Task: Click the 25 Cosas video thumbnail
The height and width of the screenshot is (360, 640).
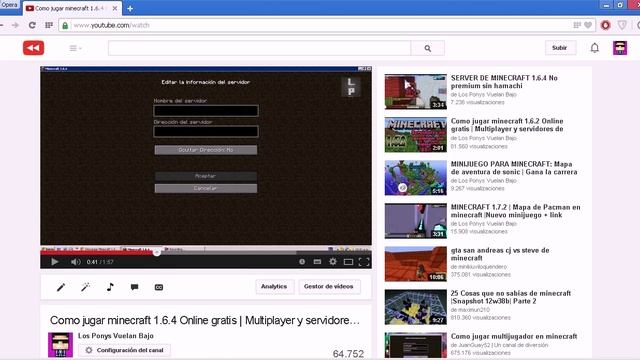Action: coord(416,307)
